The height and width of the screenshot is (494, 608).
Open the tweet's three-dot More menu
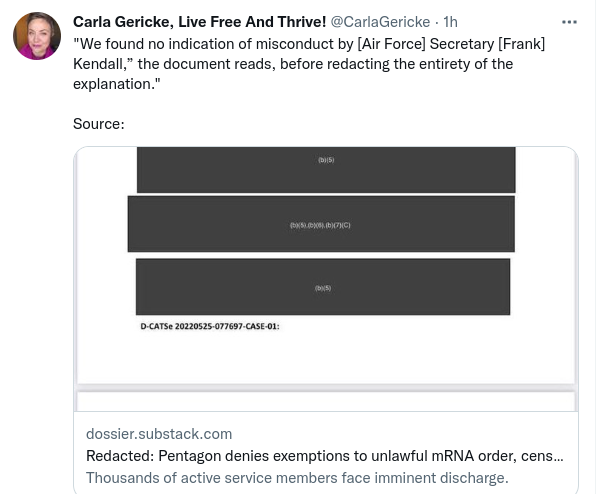click(x=569, y=22)
